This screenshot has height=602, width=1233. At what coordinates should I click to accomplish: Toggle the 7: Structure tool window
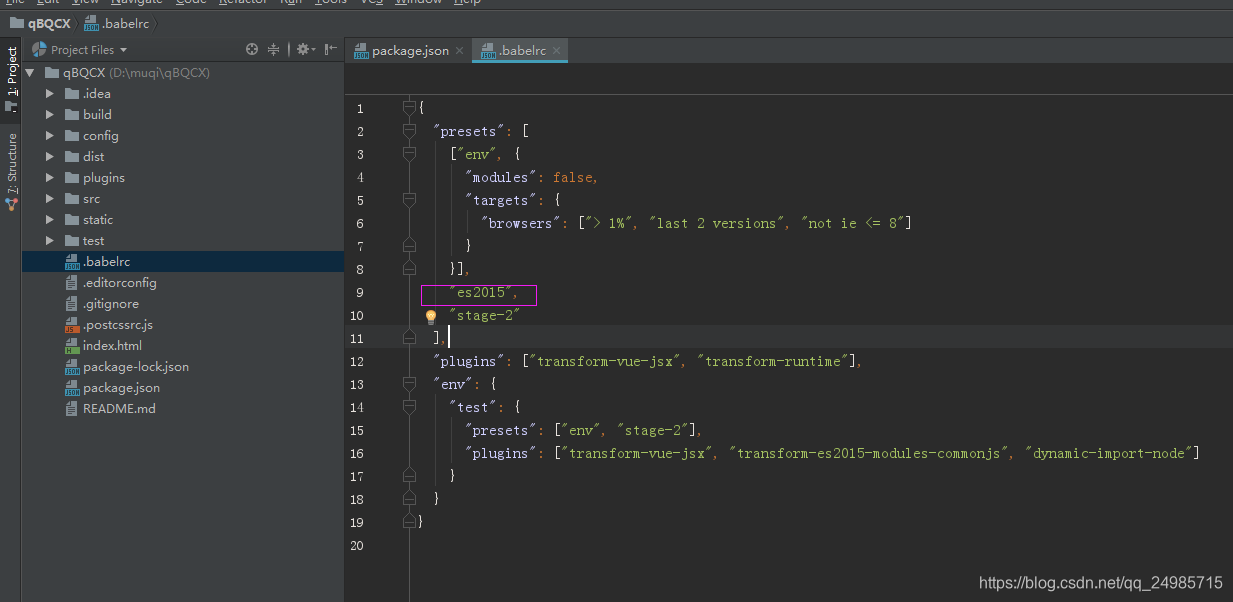point(11,170)
